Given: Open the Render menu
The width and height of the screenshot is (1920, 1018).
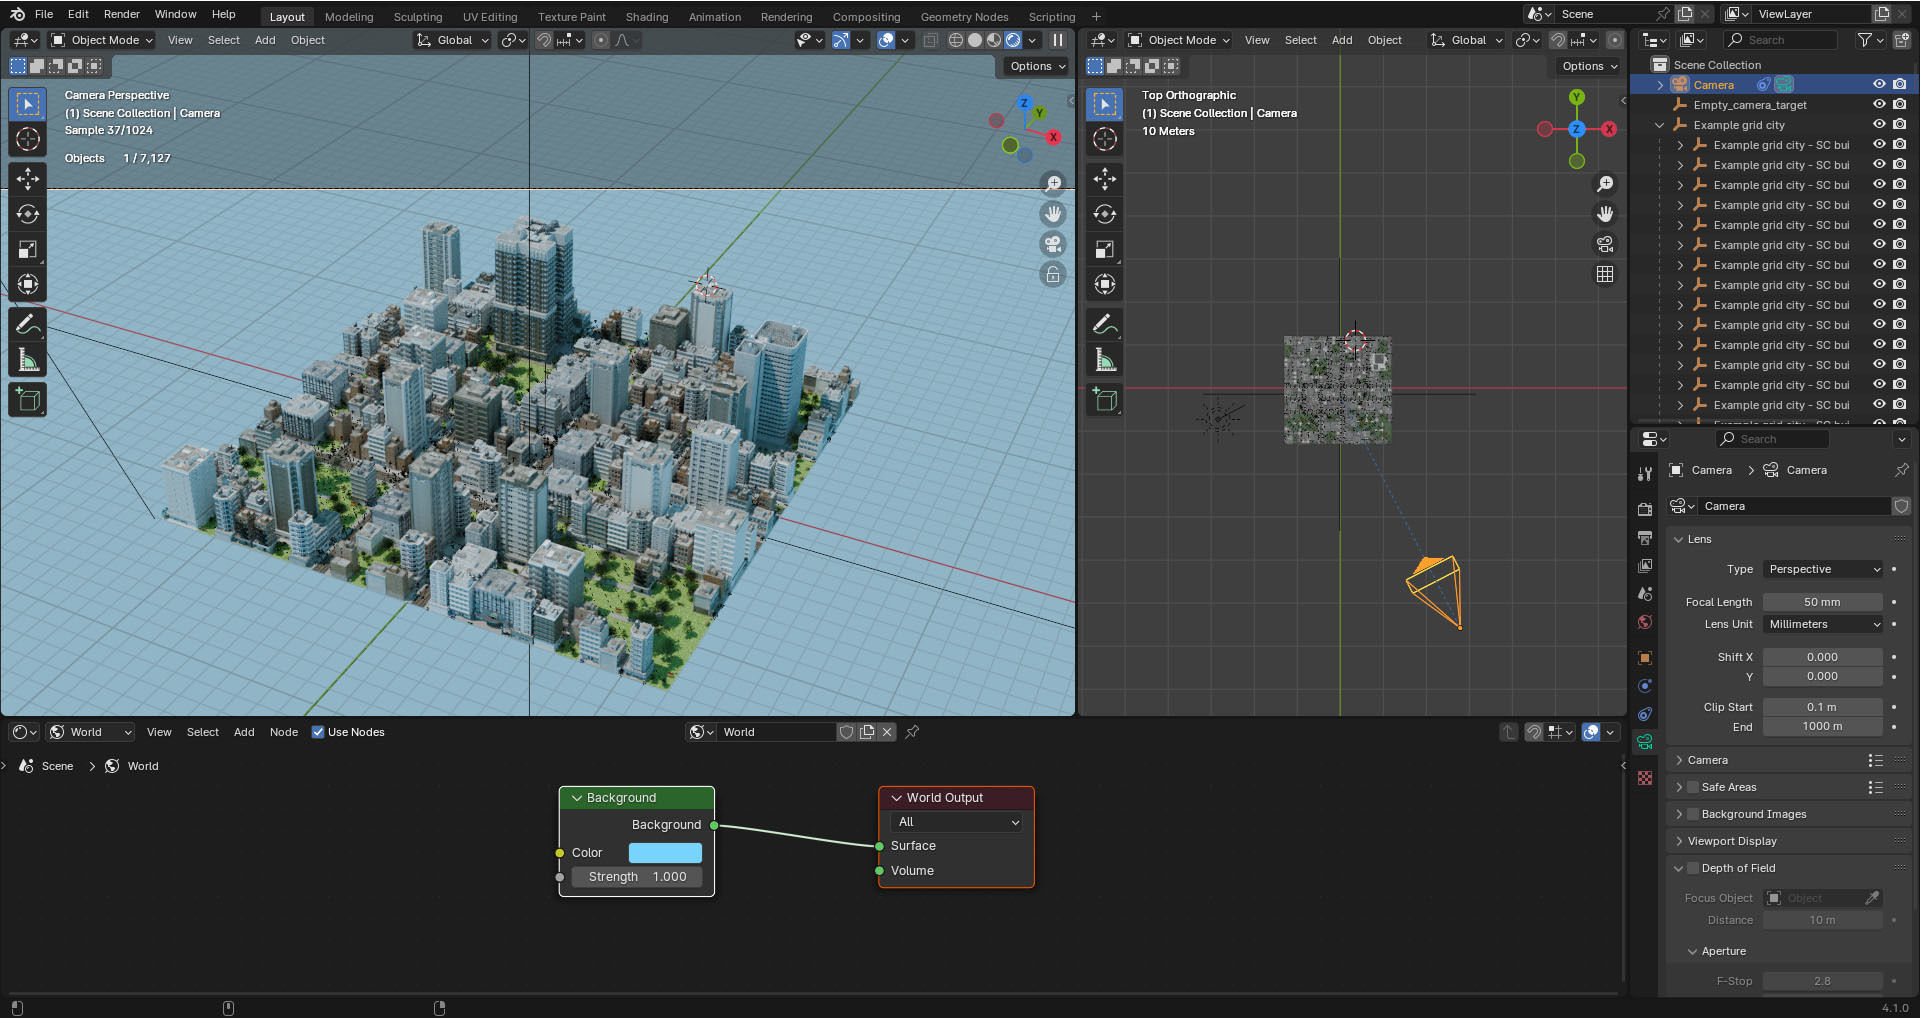Looking at the screenshot, I should (x=122, y=14).
